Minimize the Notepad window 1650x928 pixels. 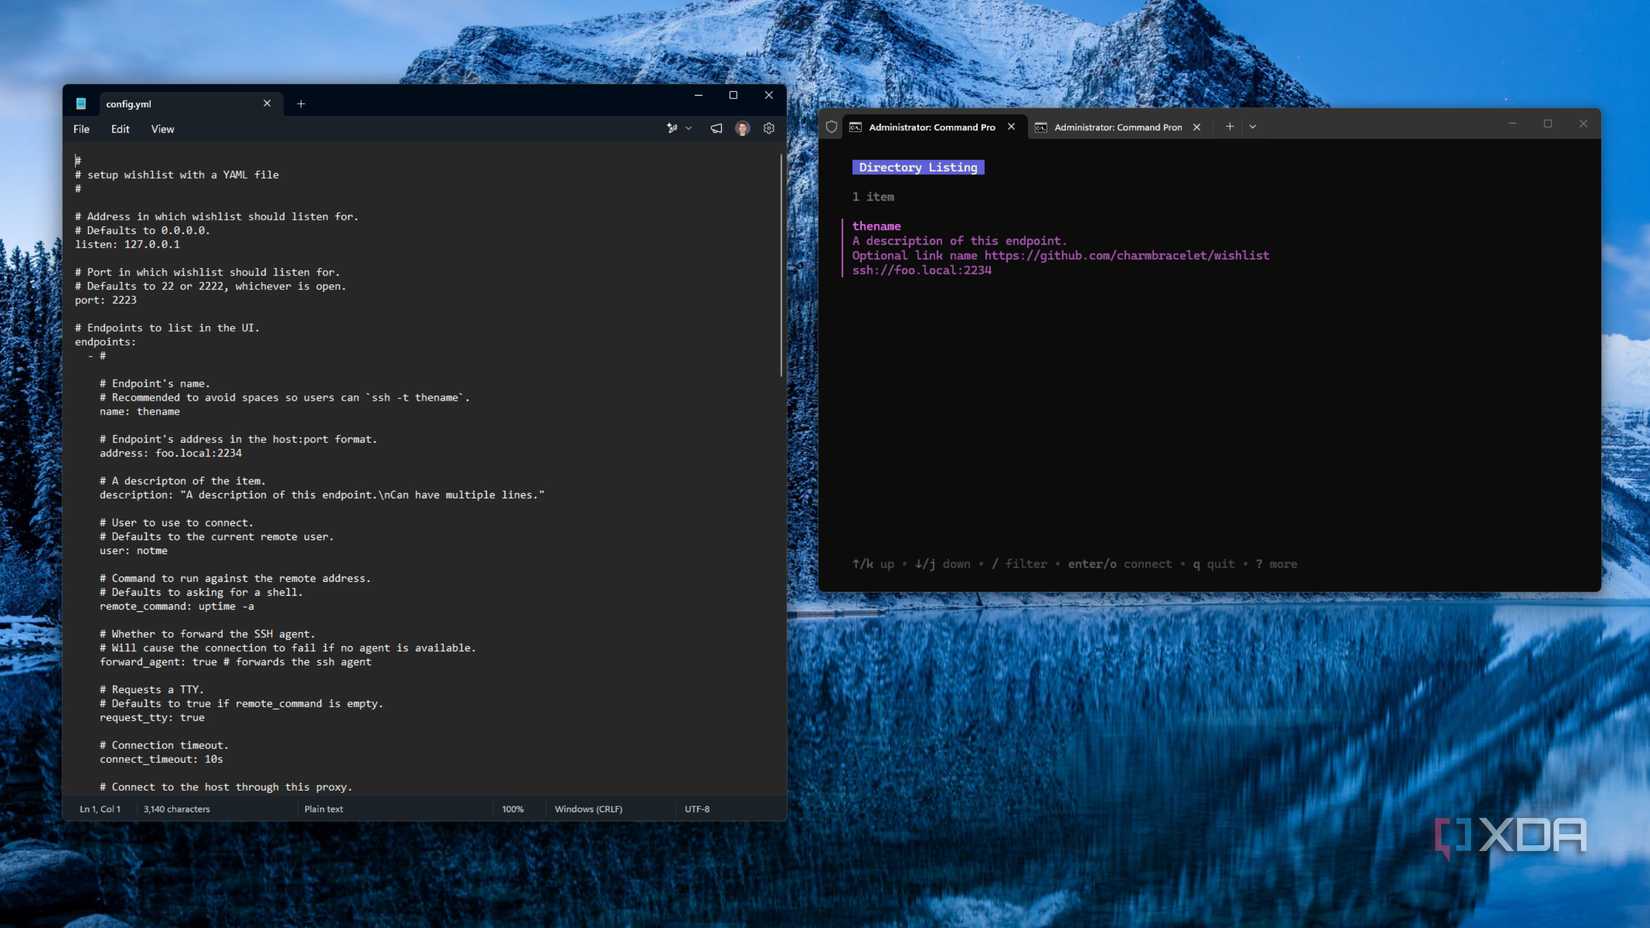698,95
